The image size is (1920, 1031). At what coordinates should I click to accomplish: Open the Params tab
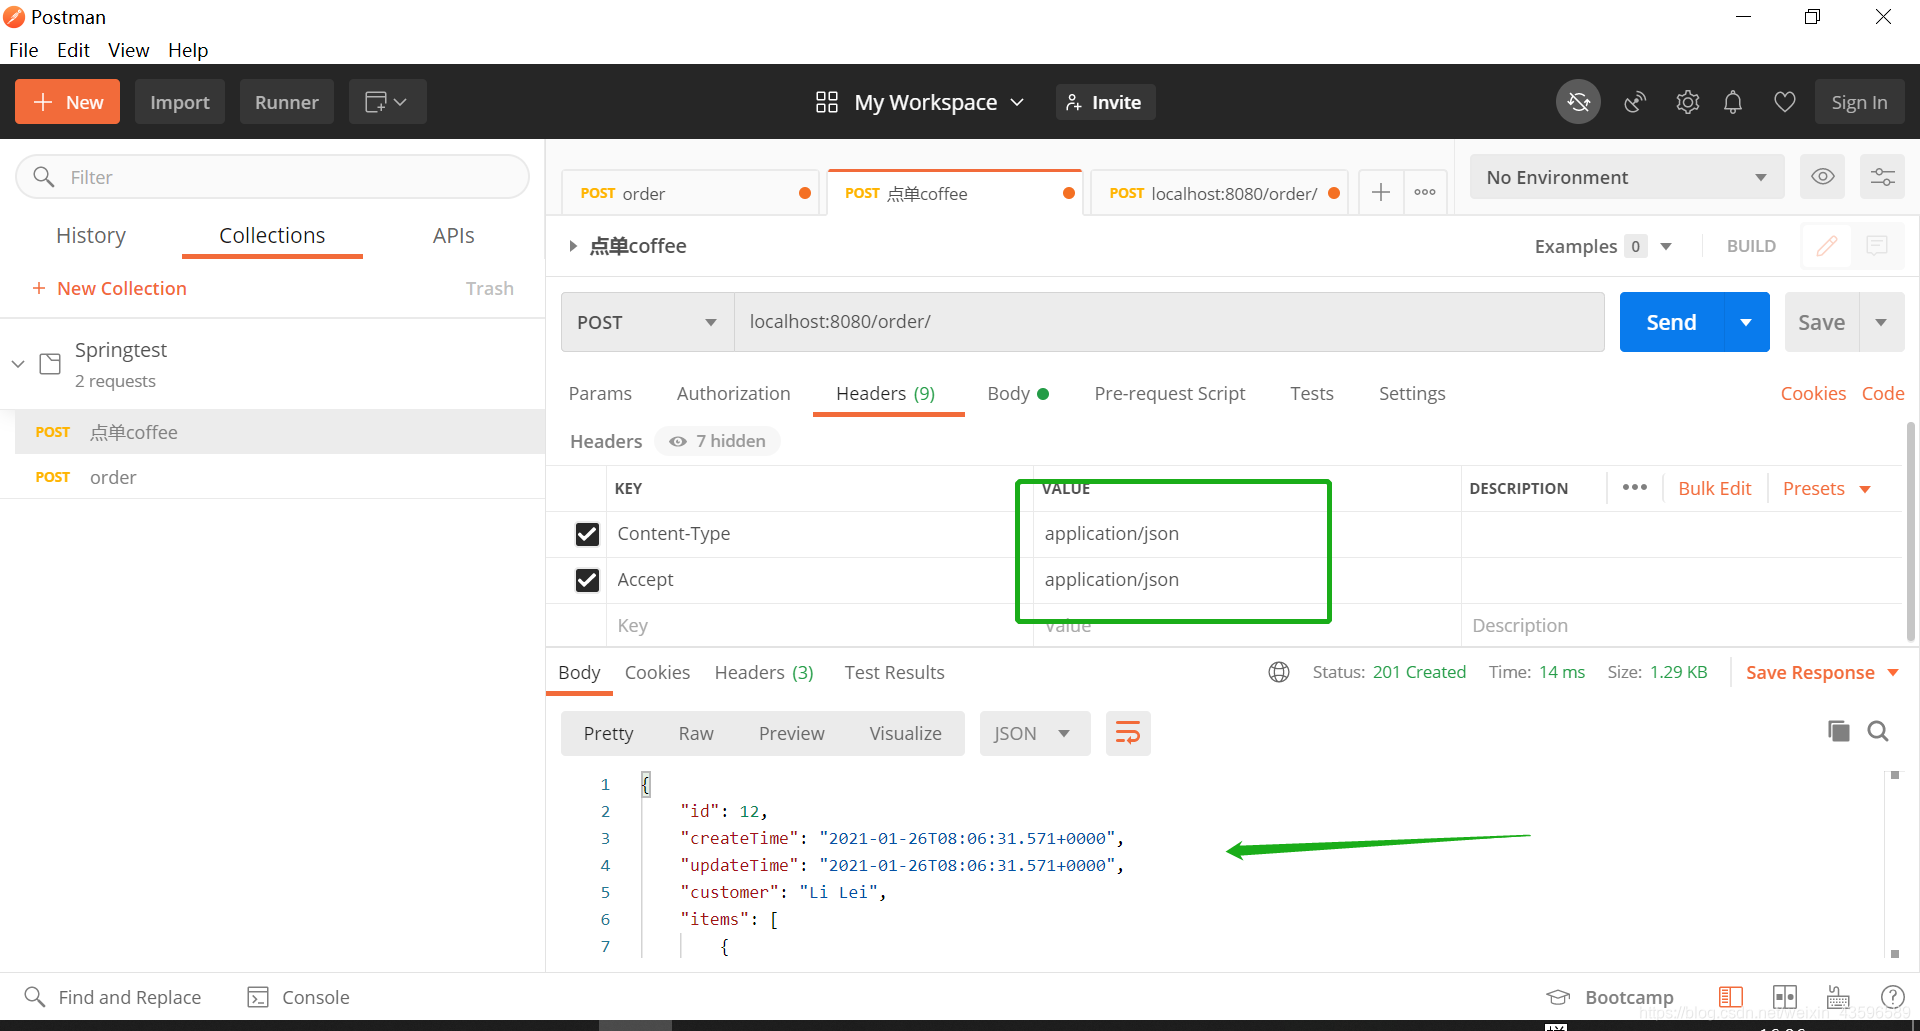[x=600, y=393]
